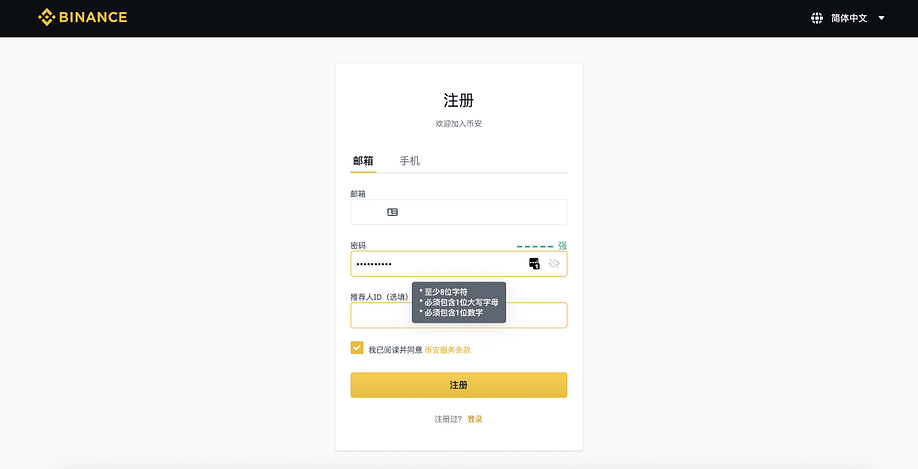Image resolution: width=918 pixels, height=469 pixels.
Task: Uncheck the 我已阅读并同意 agreement checkbox
Action: (x=357, y=348)
